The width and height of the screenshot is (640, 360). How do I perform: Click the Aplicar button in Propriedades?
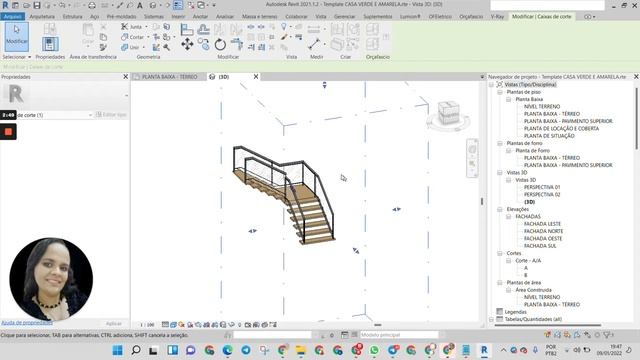[113, 323]
